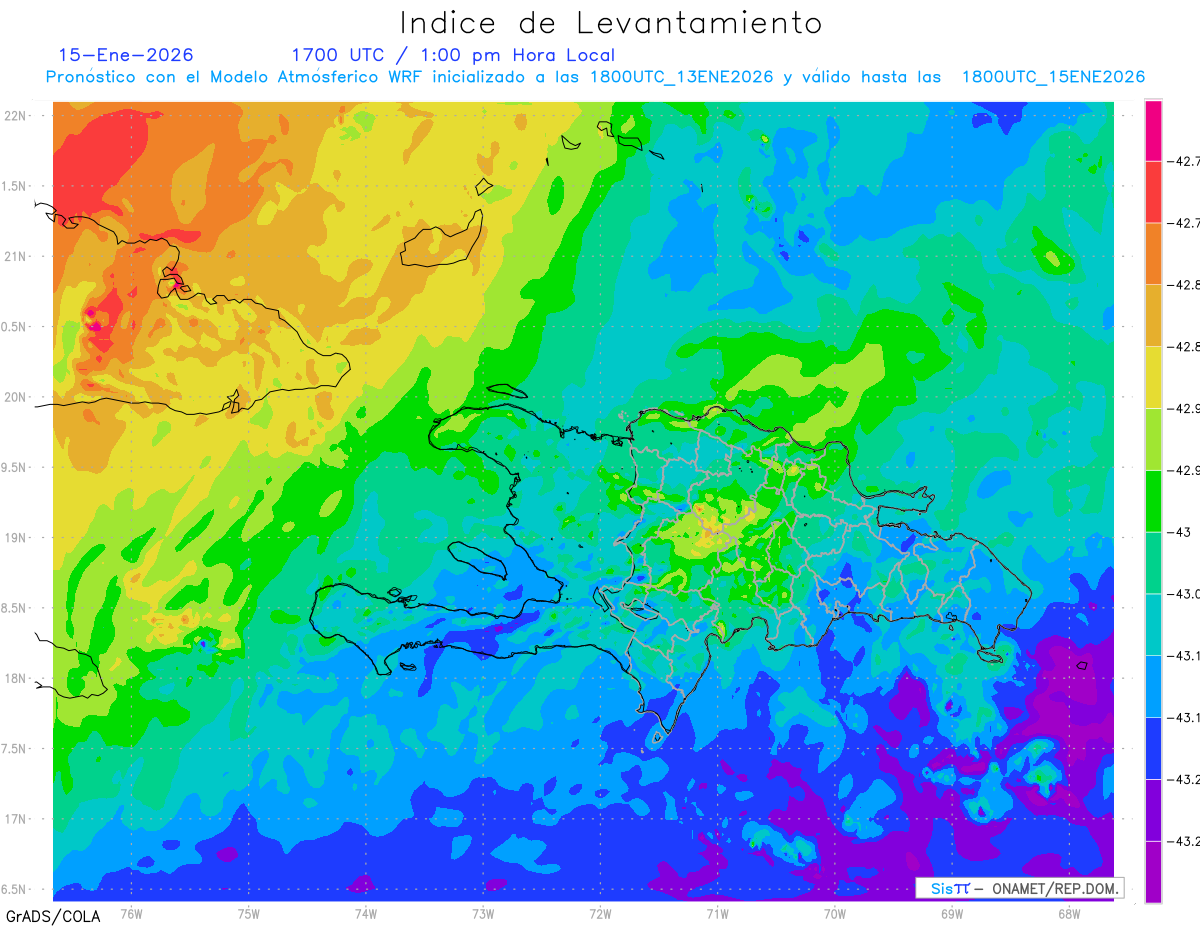
Task: Click the '19N' latitude label
Action: pyautogui.click(x=16, y=537)
